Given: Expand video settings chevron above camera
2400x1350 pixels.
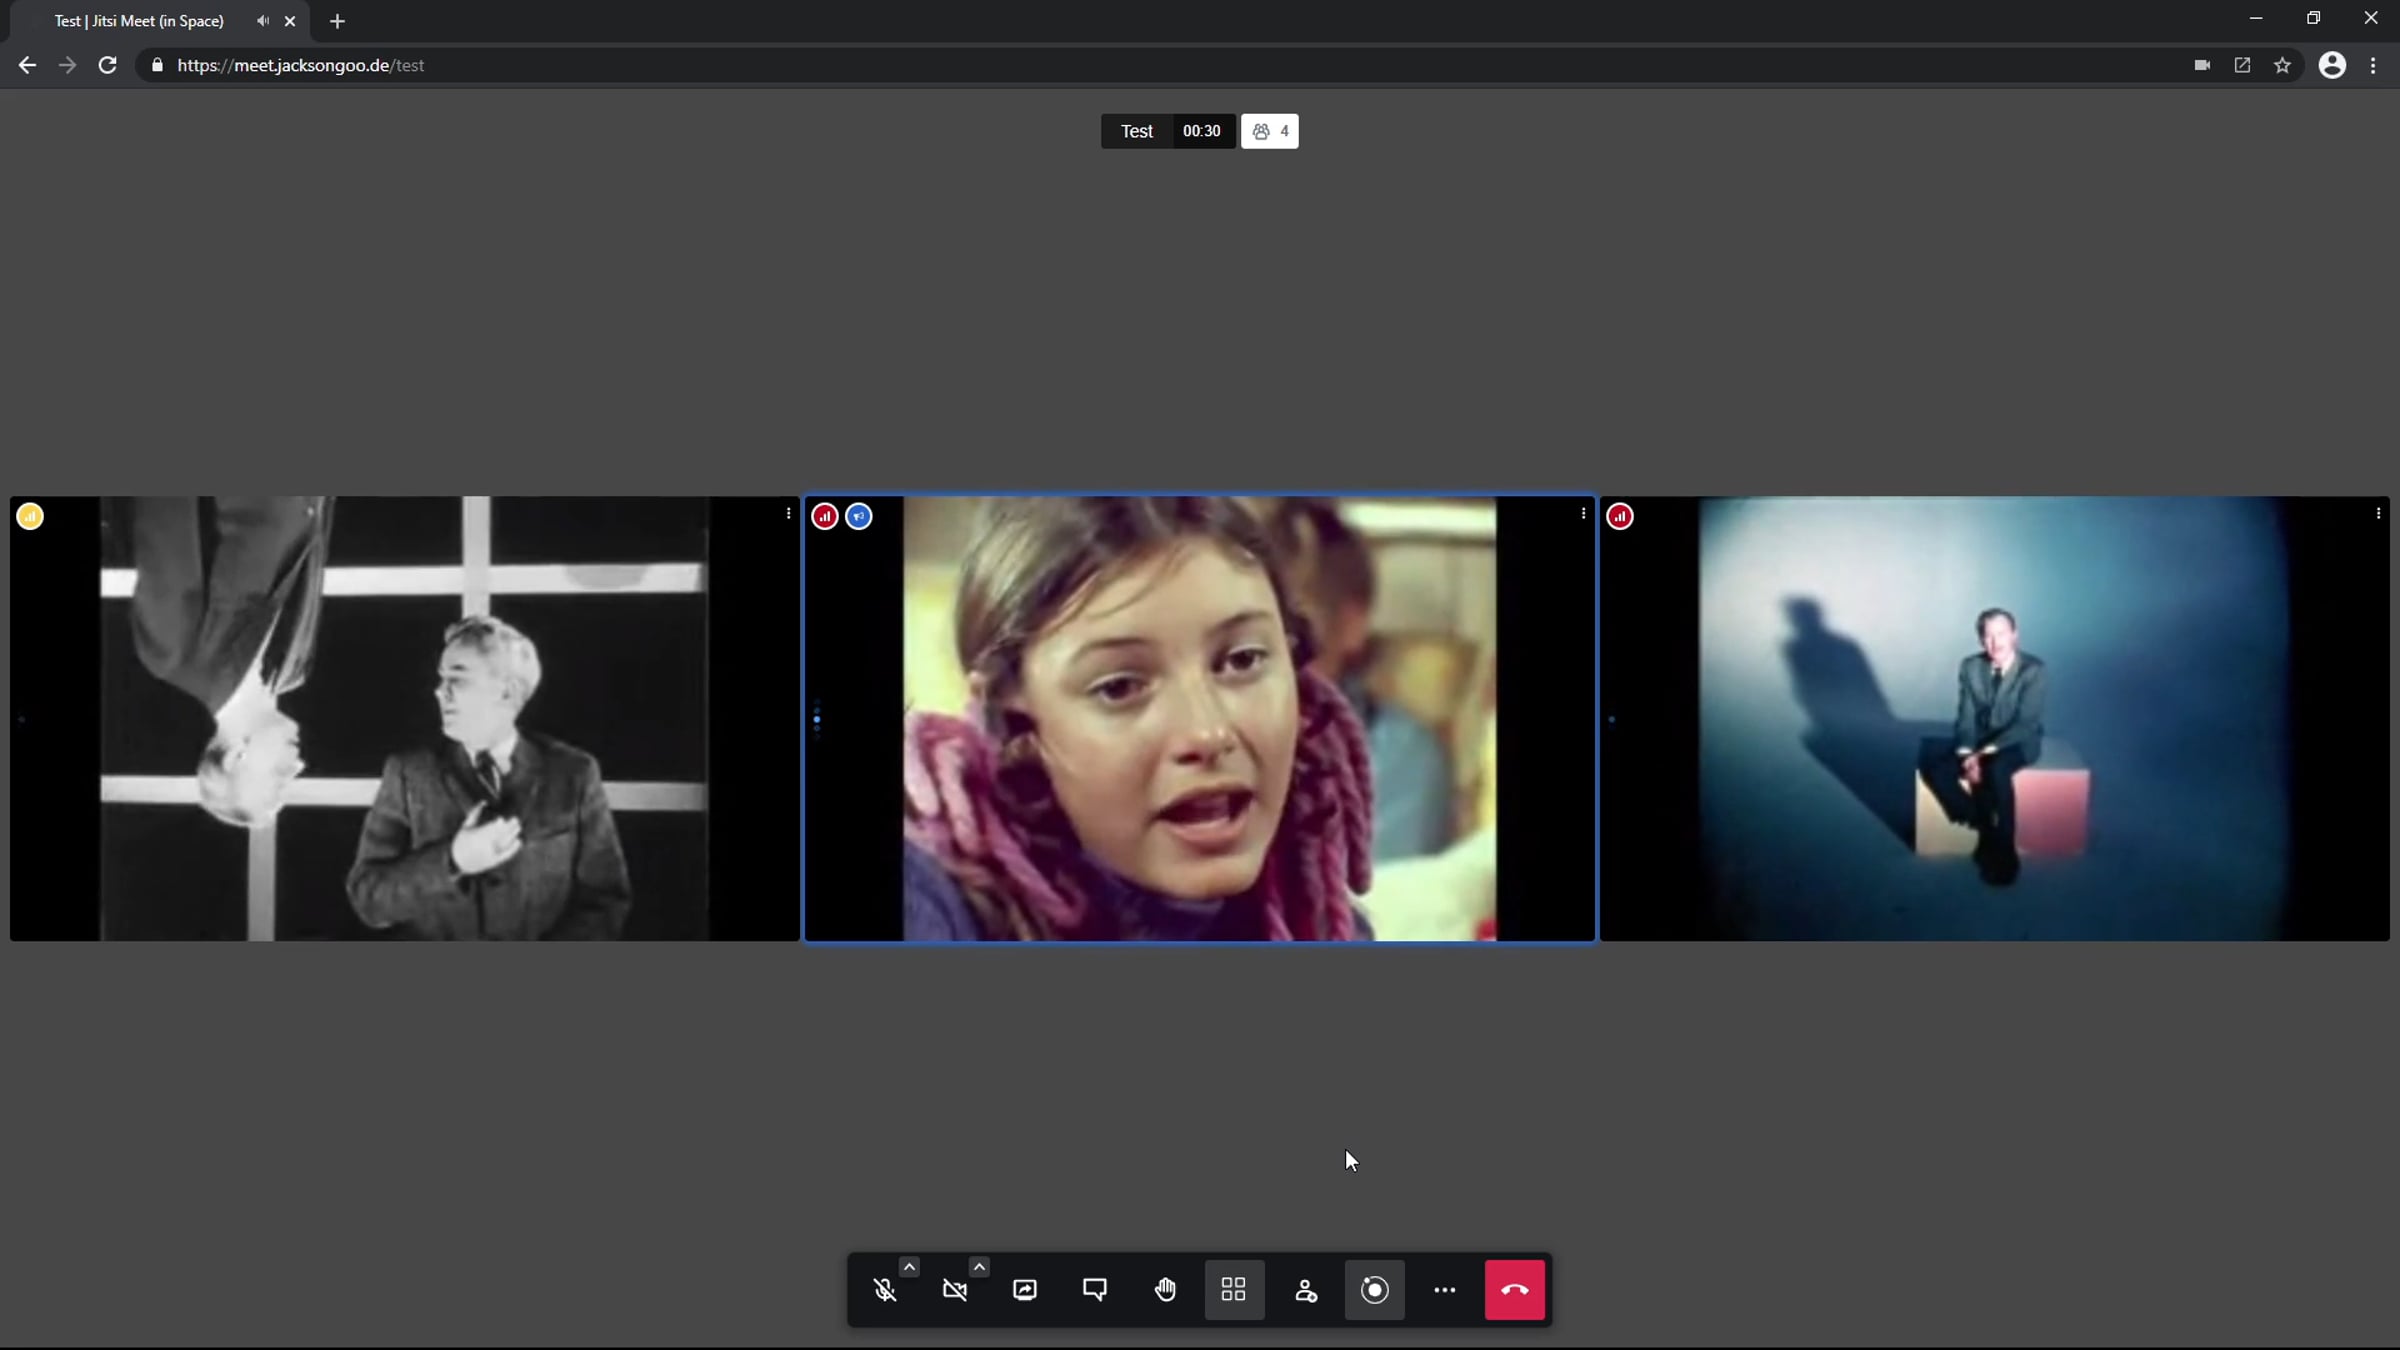Looking at the screenshot, I should (x=979, y=1267).
